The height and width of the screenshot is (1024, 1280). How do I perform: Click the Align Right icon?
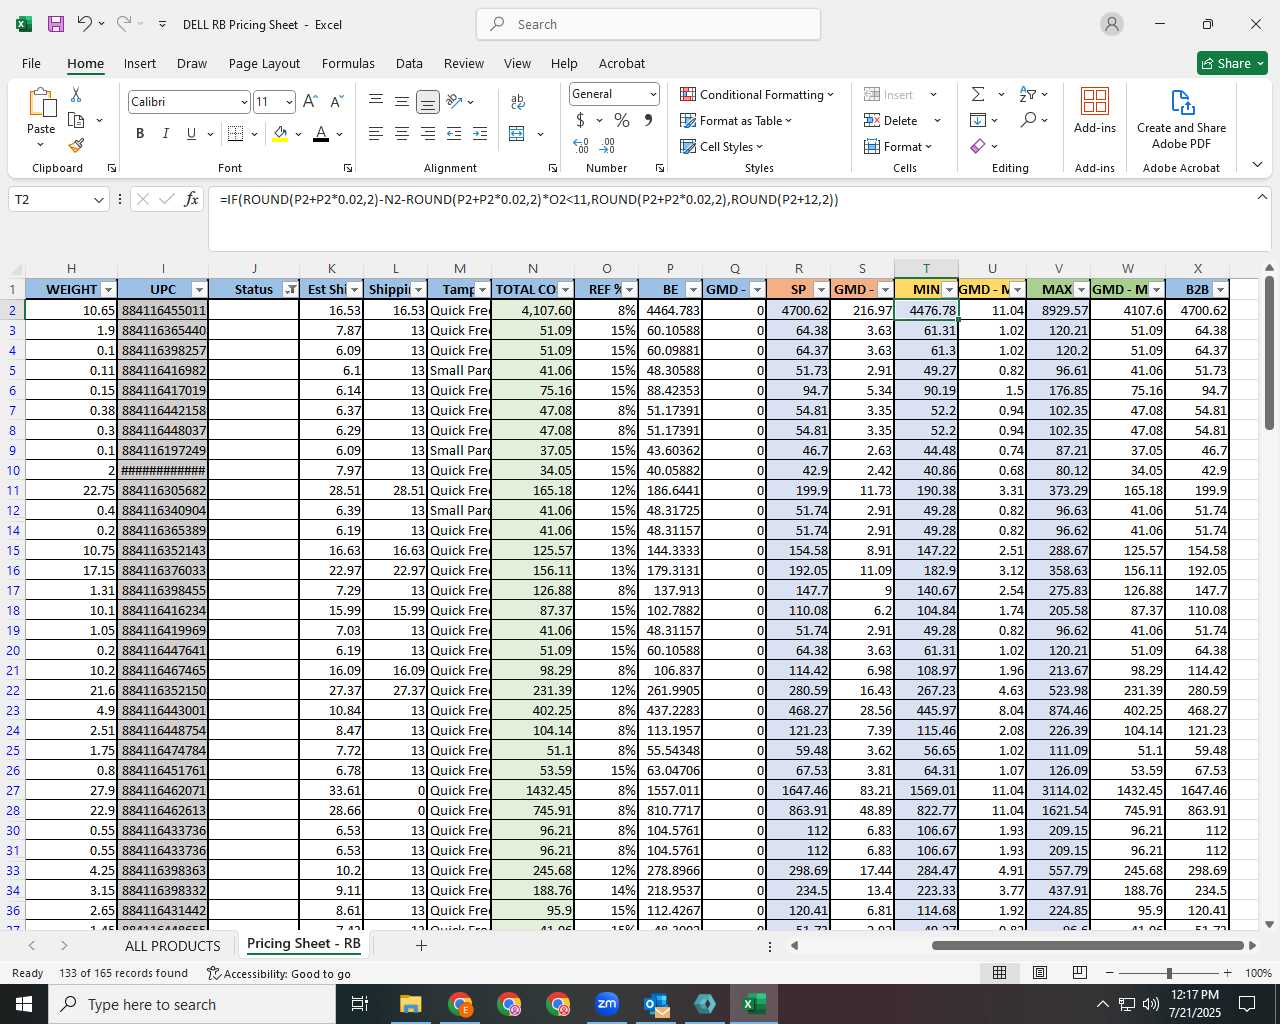click(428, 134)
